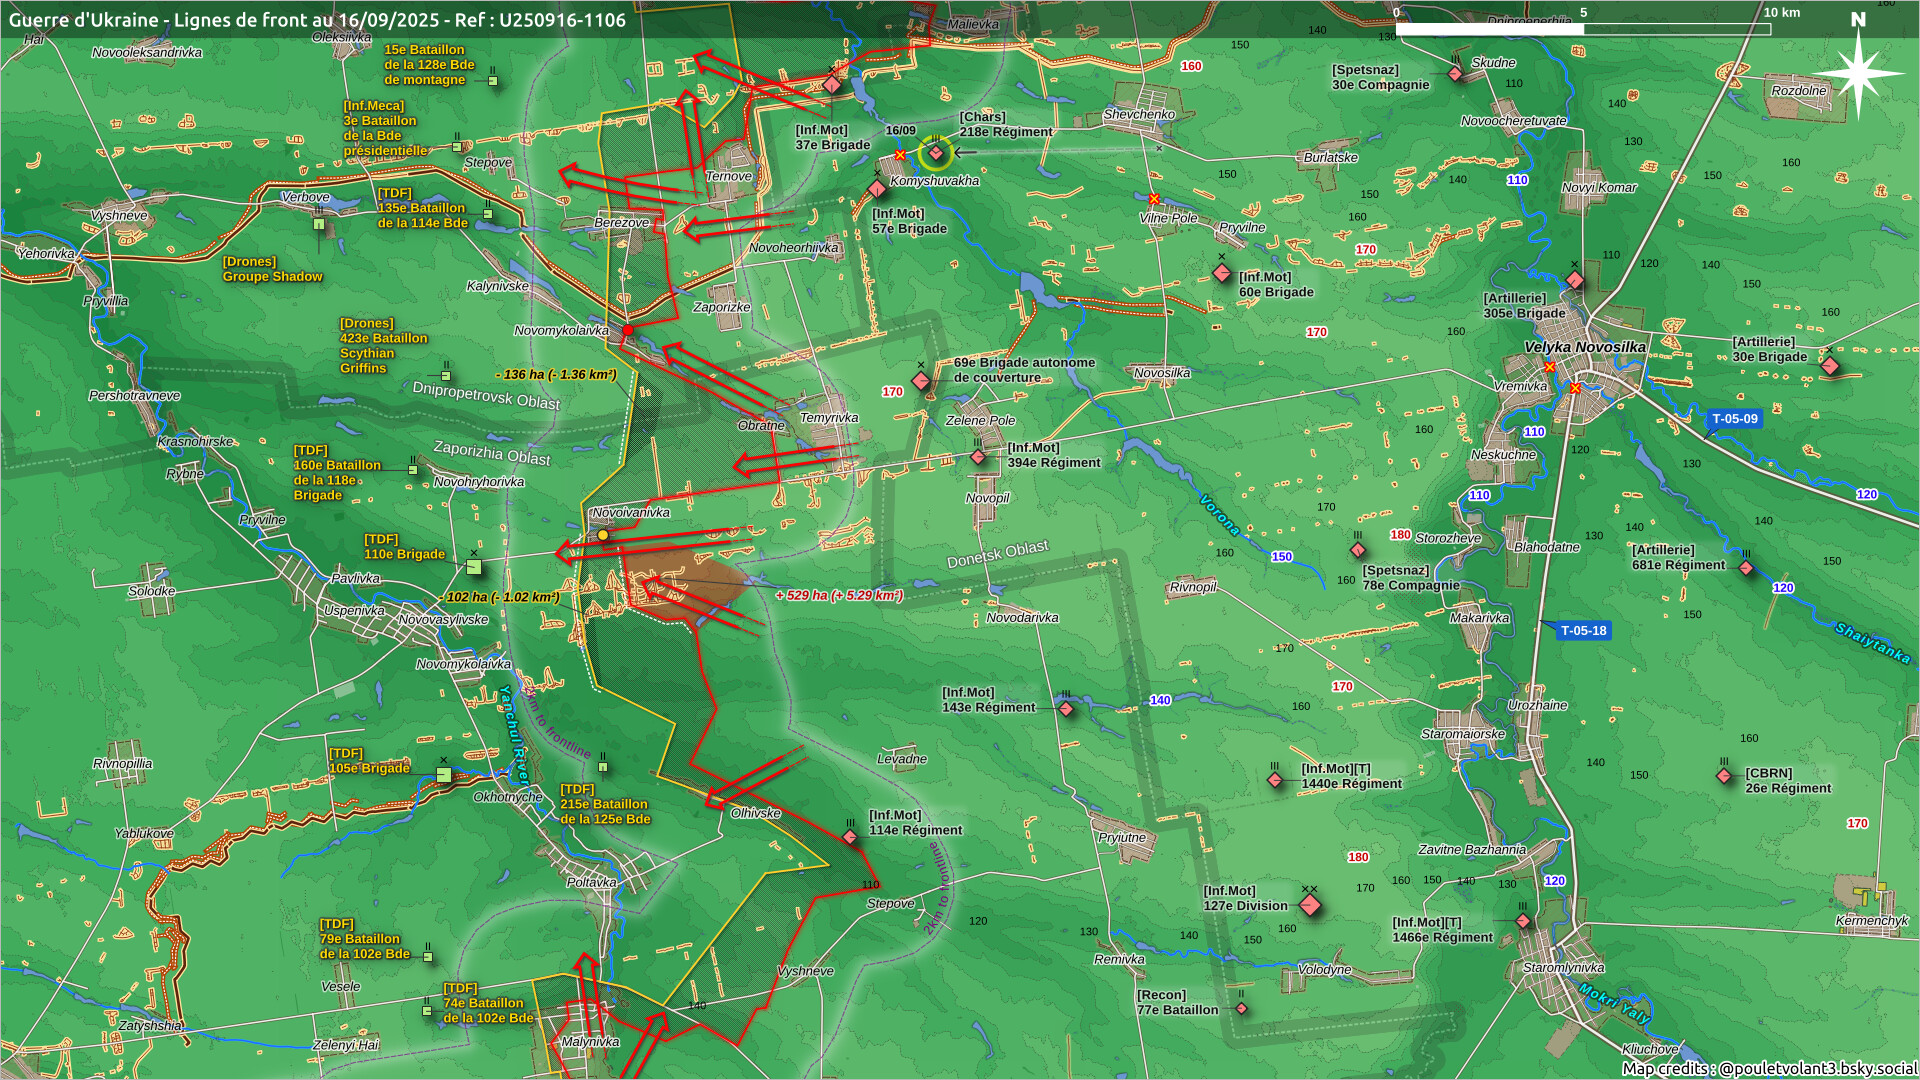Click the 105e Brigade green unit marker

coord(444,774)
